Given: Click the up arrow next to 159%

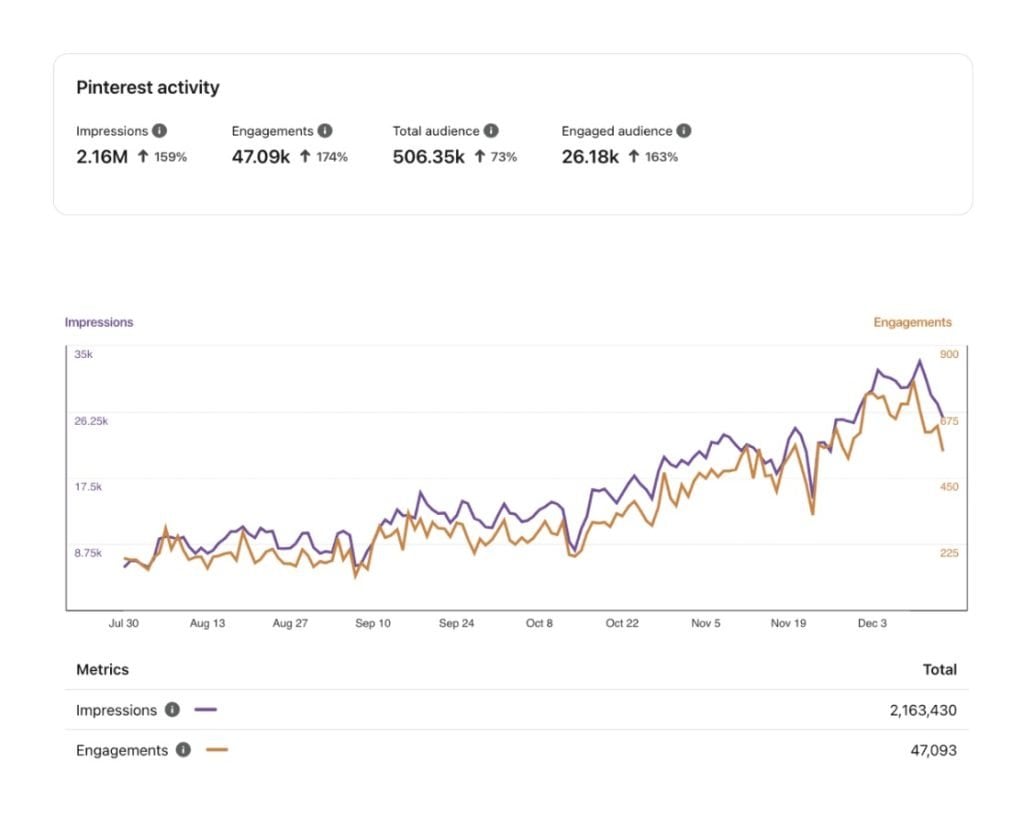Looking at the screenshot, I should (141, 157).
